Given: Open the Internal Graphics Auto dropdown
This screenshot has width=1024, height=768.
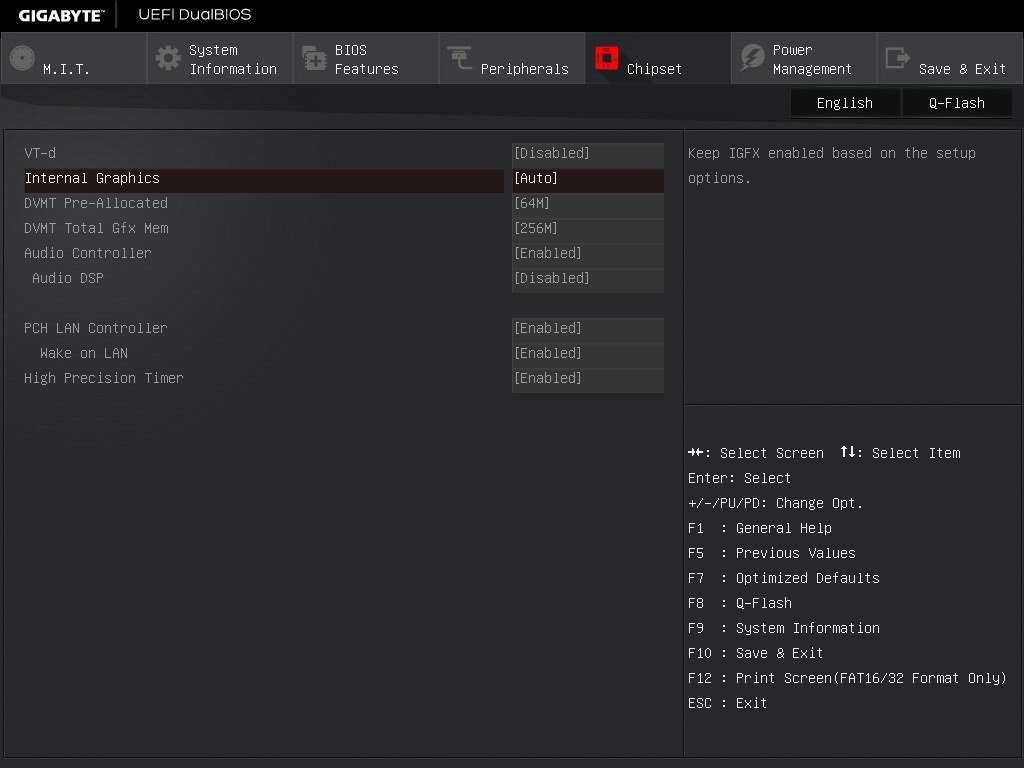Looking at the screenshot, I should point(587,179).
